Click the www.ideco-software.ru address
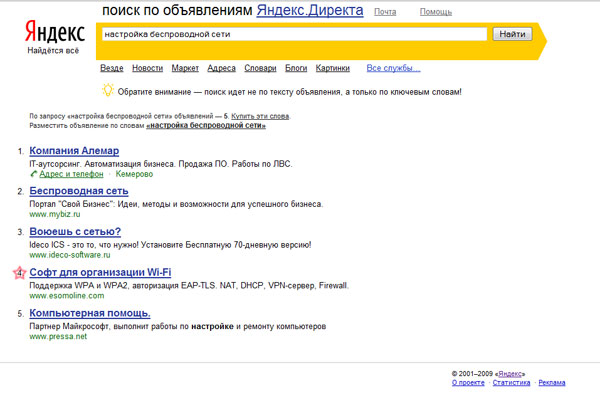 (x=70, y=255)
